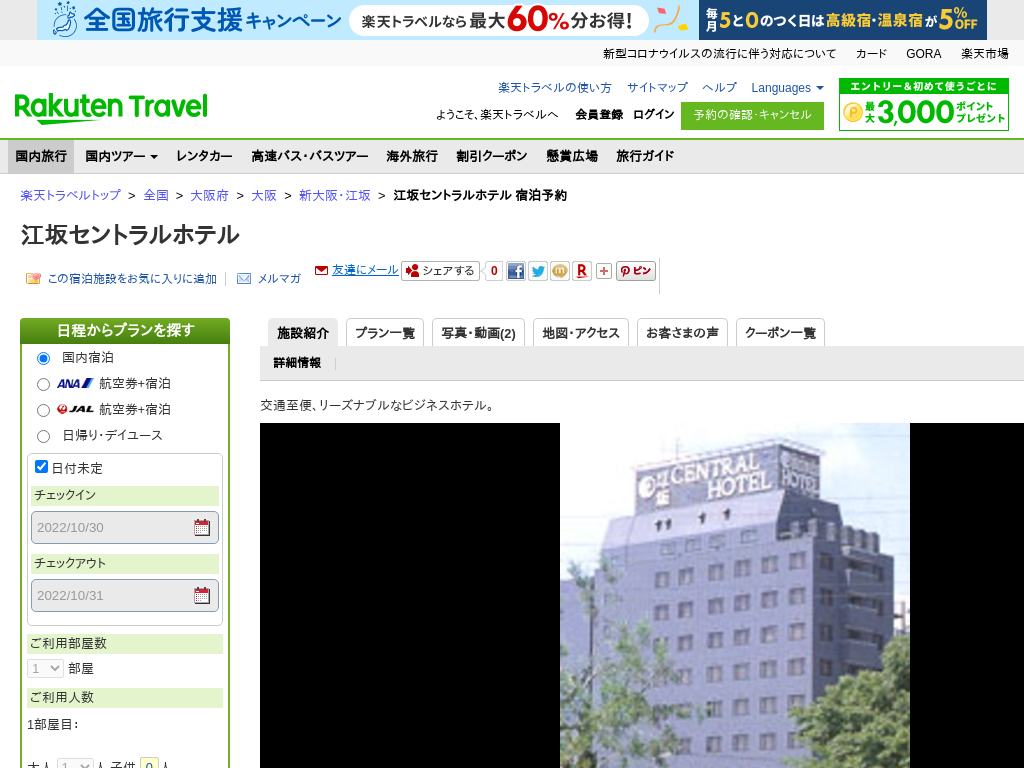Click the ログイン link
This screenshot has width=1024, height=768.
(654, 114)
